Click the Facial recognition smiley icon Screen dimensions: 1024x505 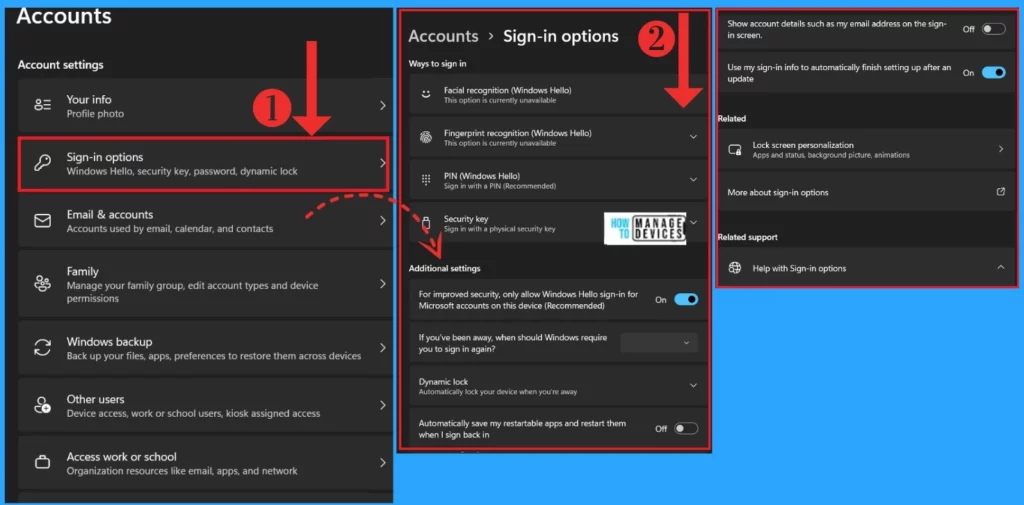tap(426, 94)
